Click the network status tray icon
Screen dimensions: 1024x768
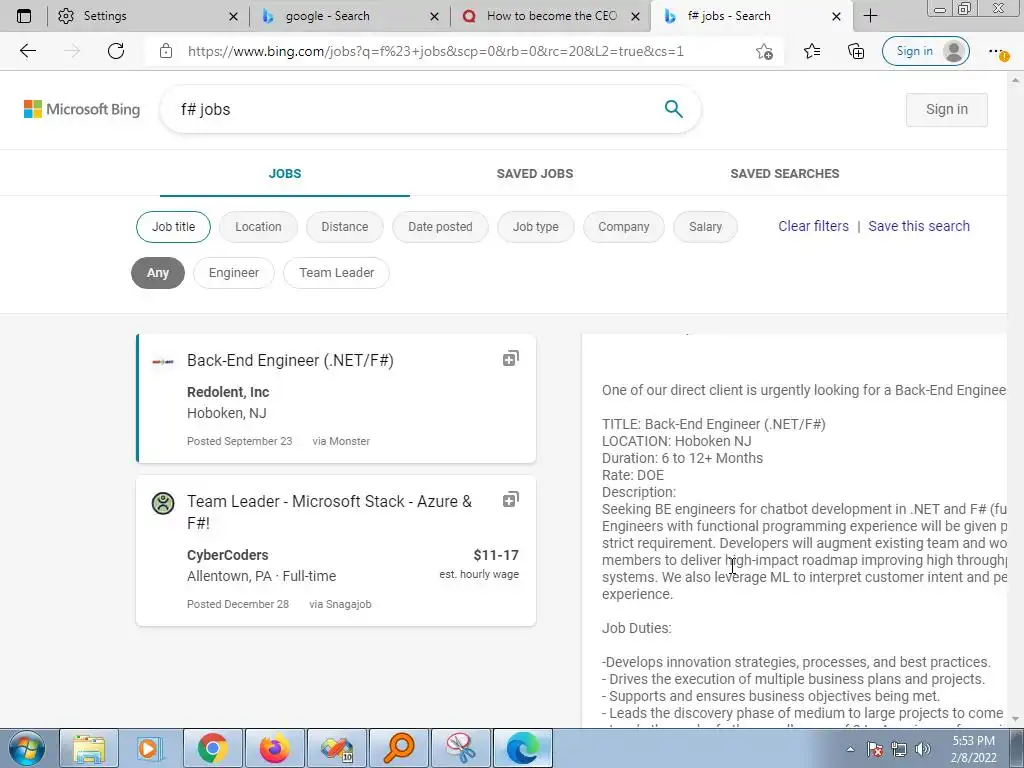pos(899,749)
